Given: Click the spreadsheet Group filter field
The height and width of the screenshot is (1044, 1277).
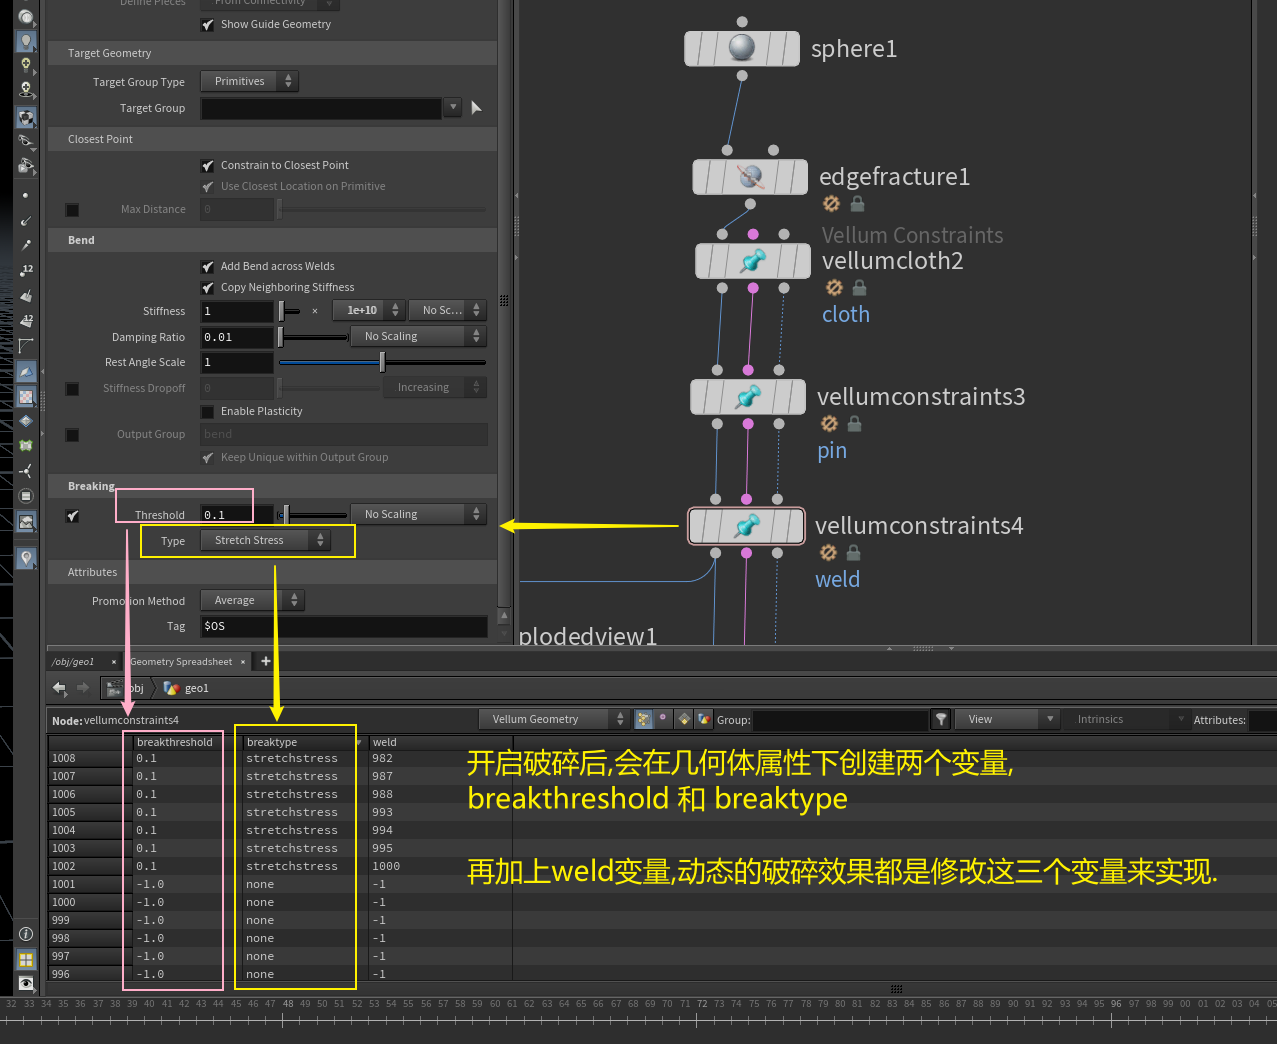Looking at the screenshot, I should (840, 720).
